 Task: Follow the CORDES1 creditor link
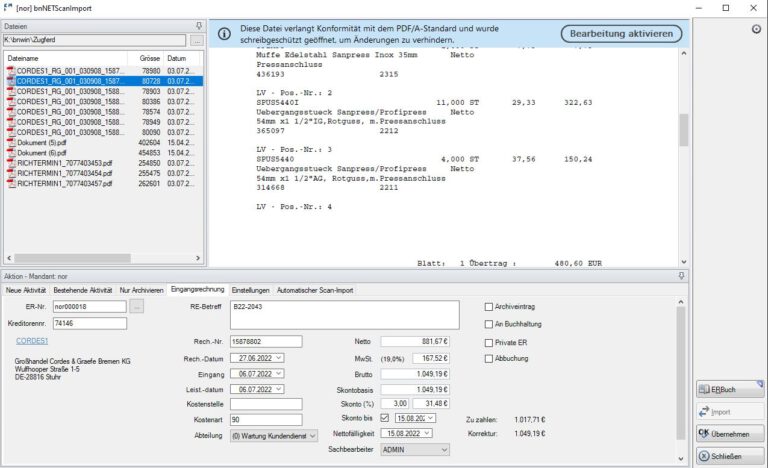click(33, 341)
